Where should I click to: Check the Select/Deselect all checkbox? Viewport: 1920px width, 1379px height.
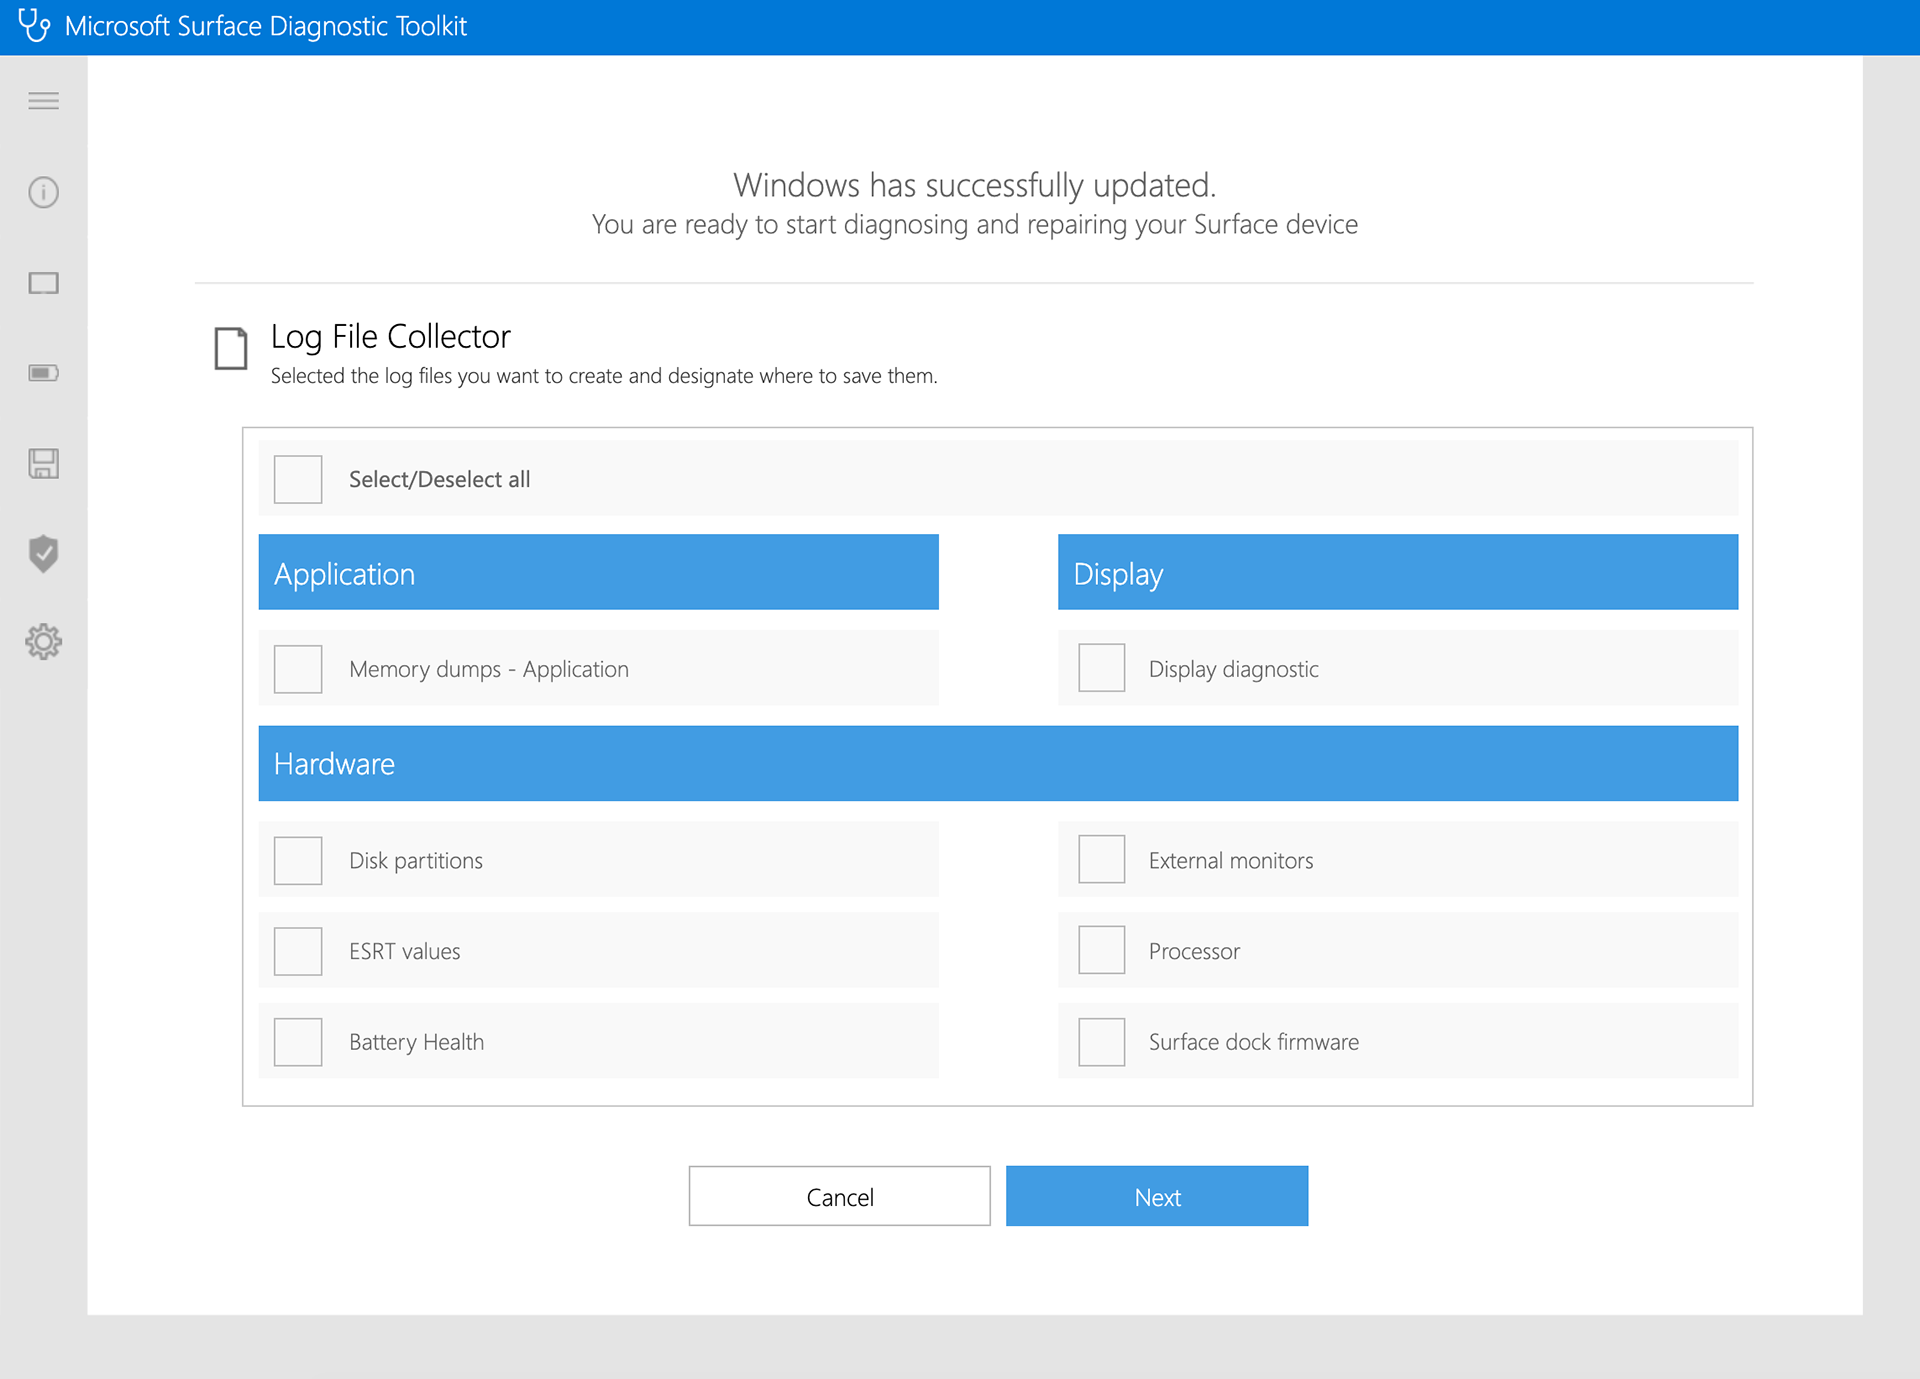298,479
